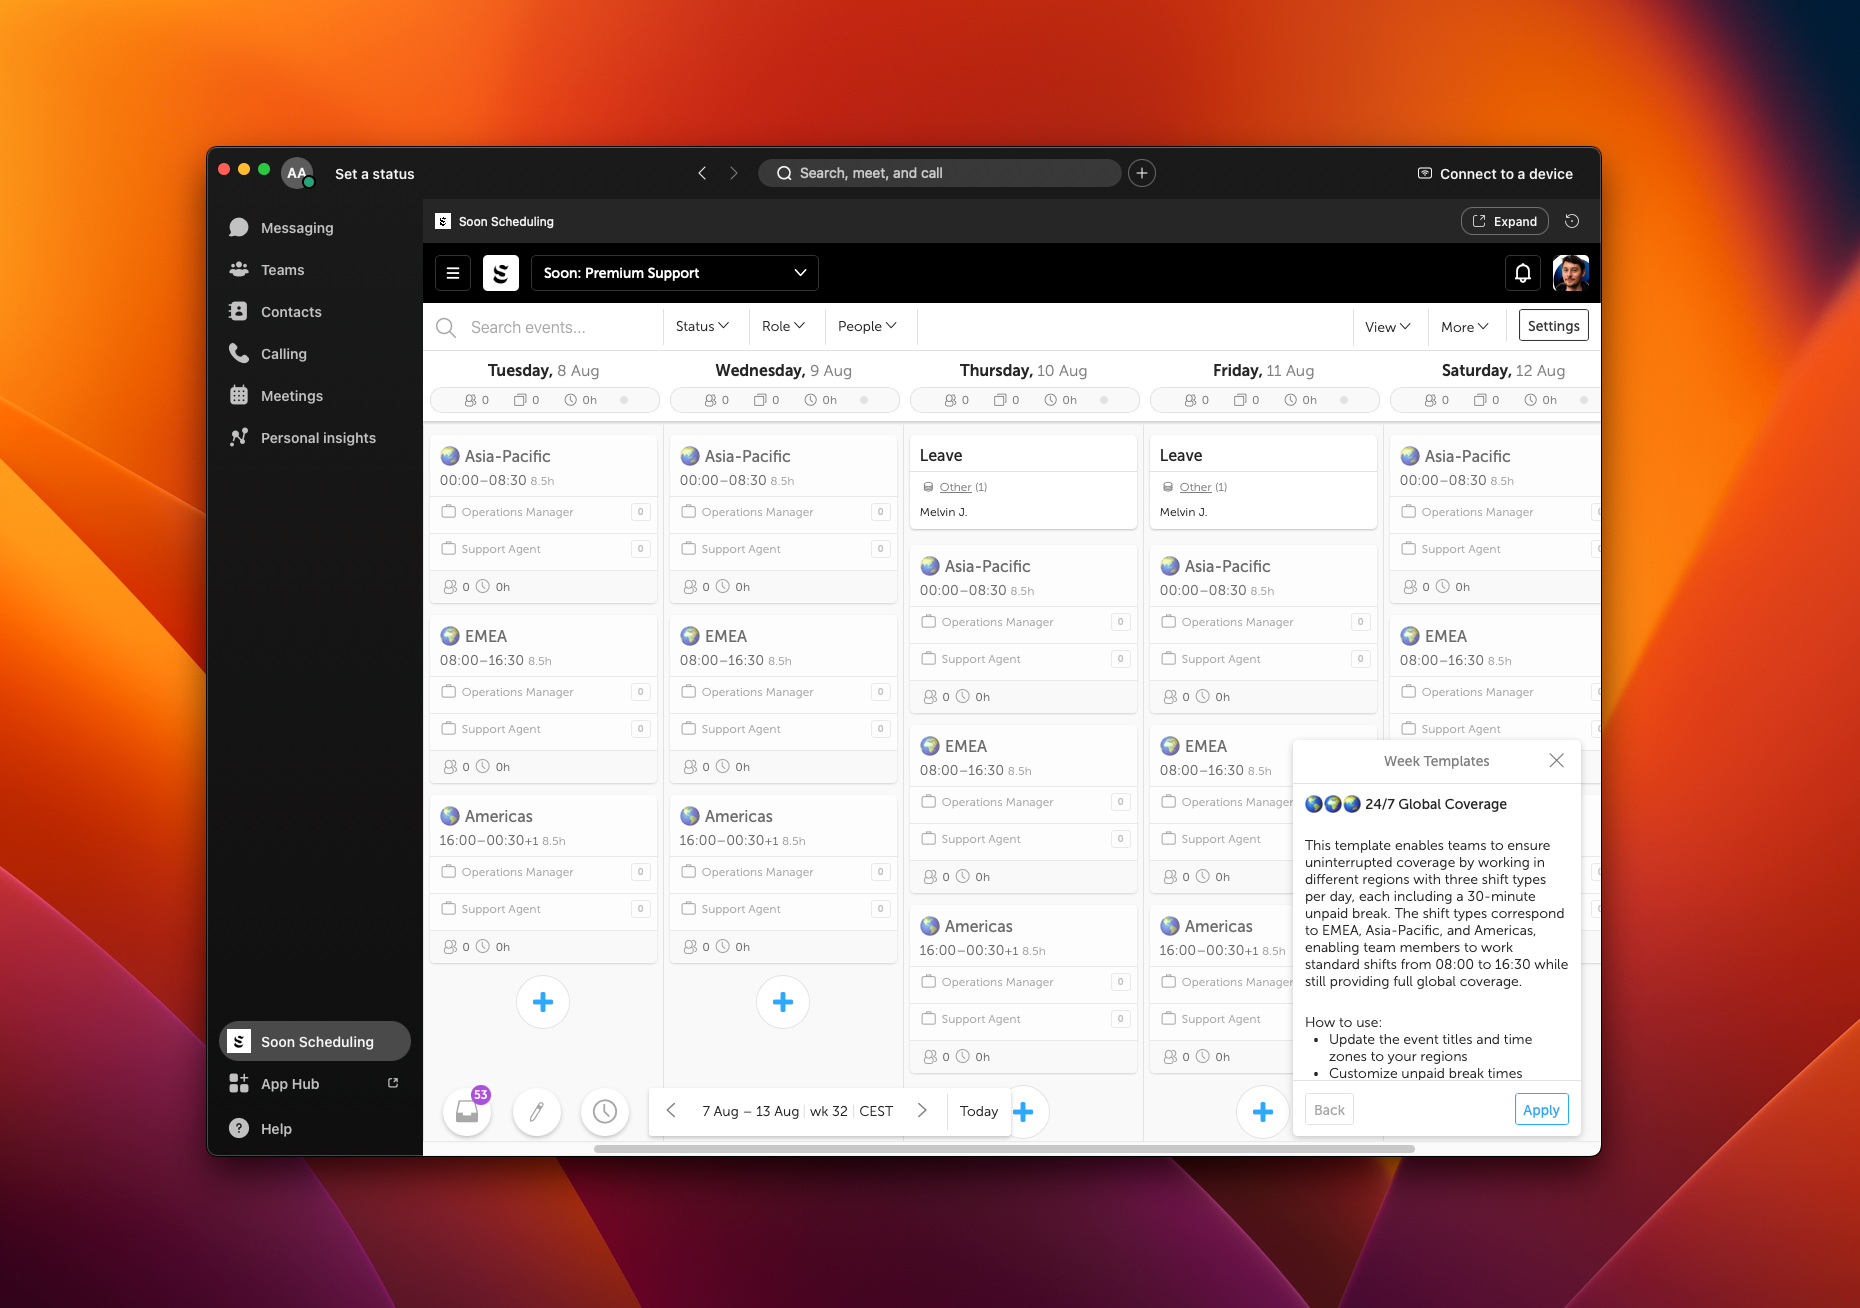
Task: Expand the Status filter dropdown
Action: click(x=702, y=327)
